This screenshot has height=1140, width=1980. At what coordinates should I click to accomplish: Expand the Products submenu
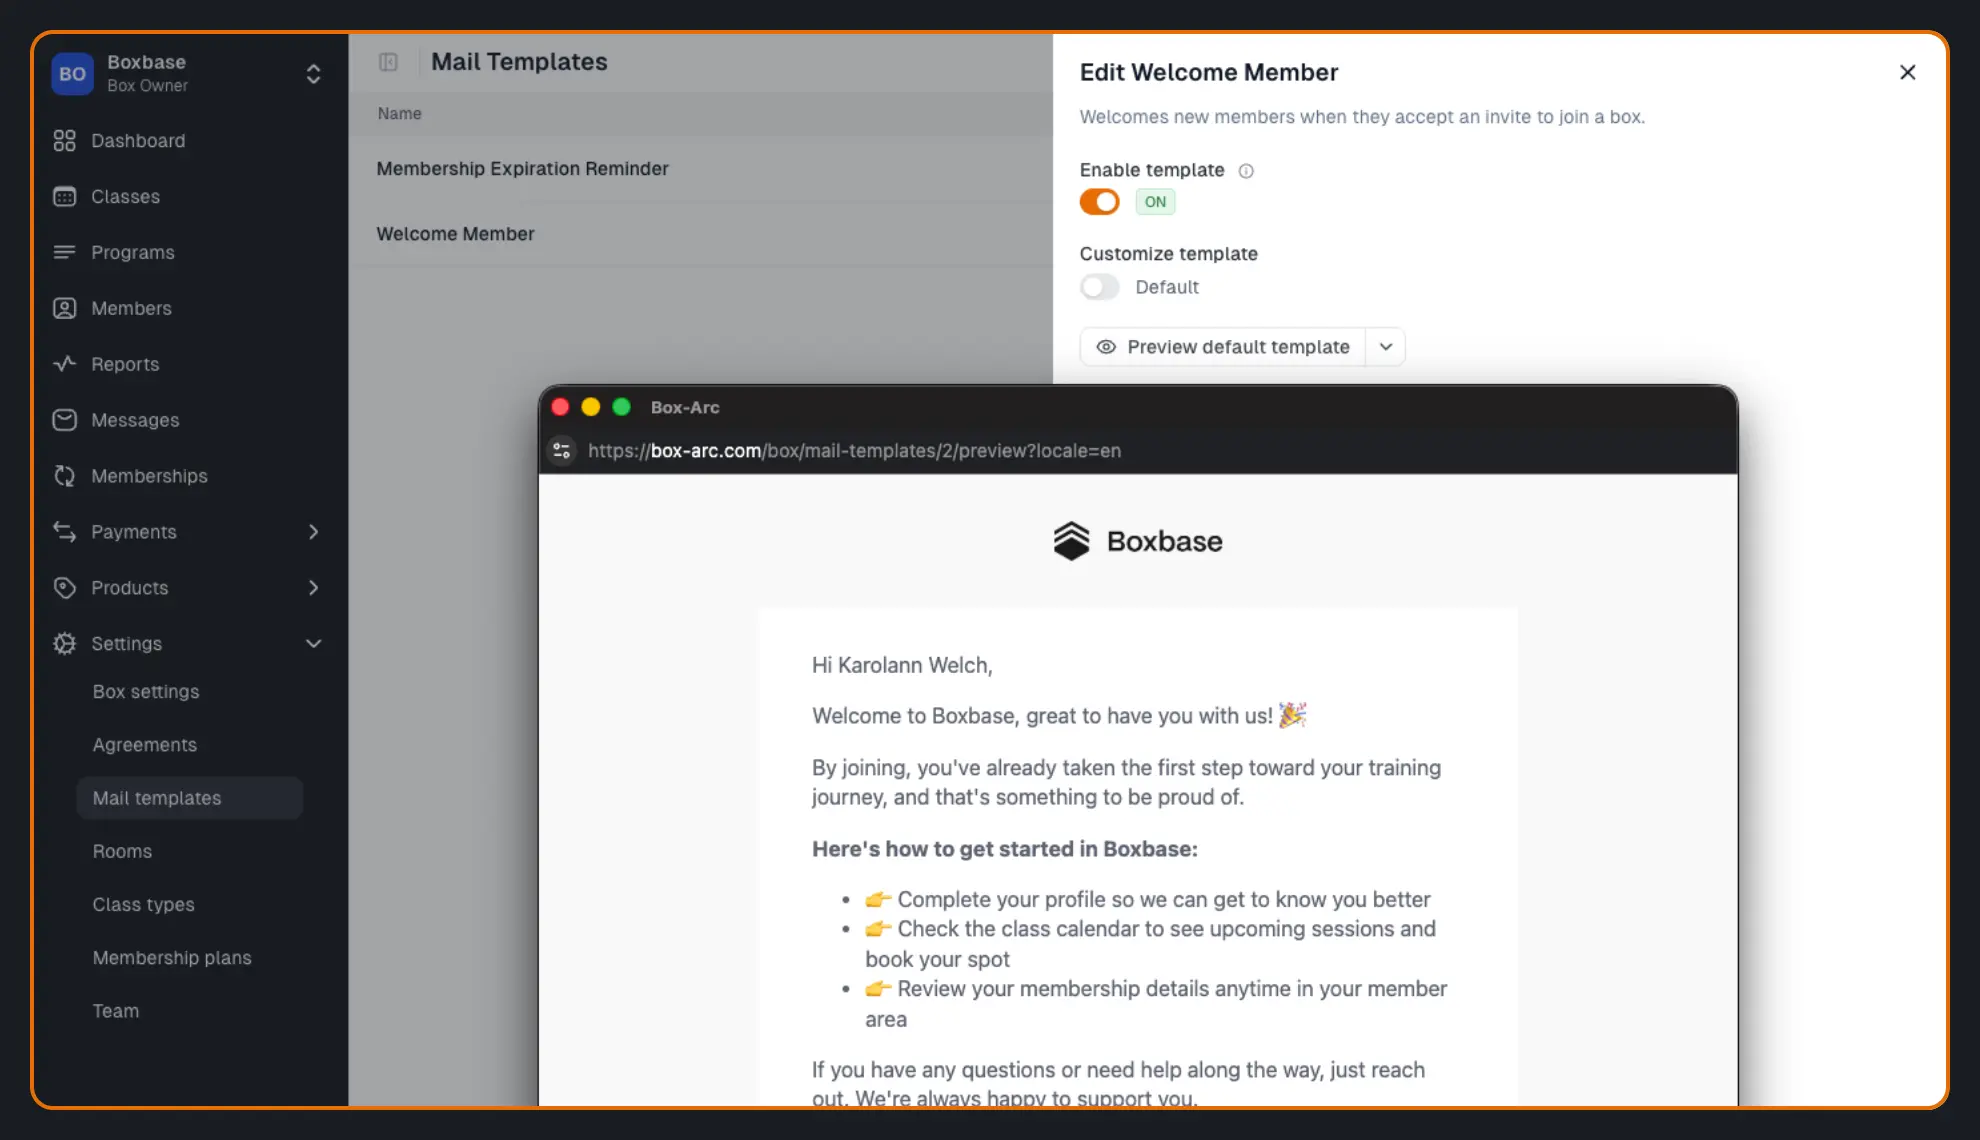click(x=313, y=588)
